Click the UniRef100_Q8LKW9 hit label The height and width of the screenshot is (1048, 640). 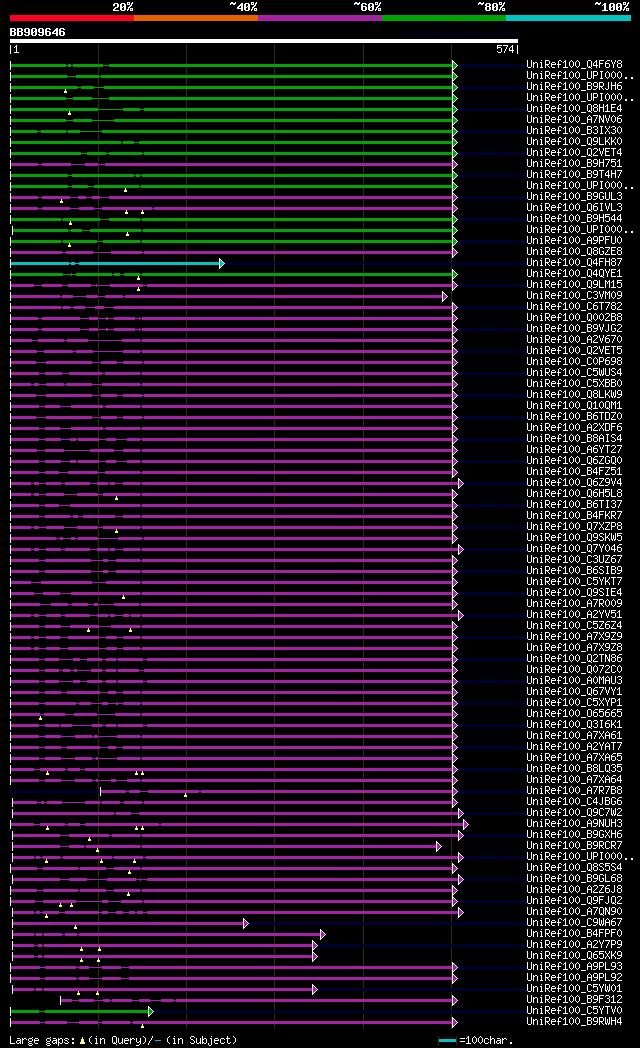574,395
